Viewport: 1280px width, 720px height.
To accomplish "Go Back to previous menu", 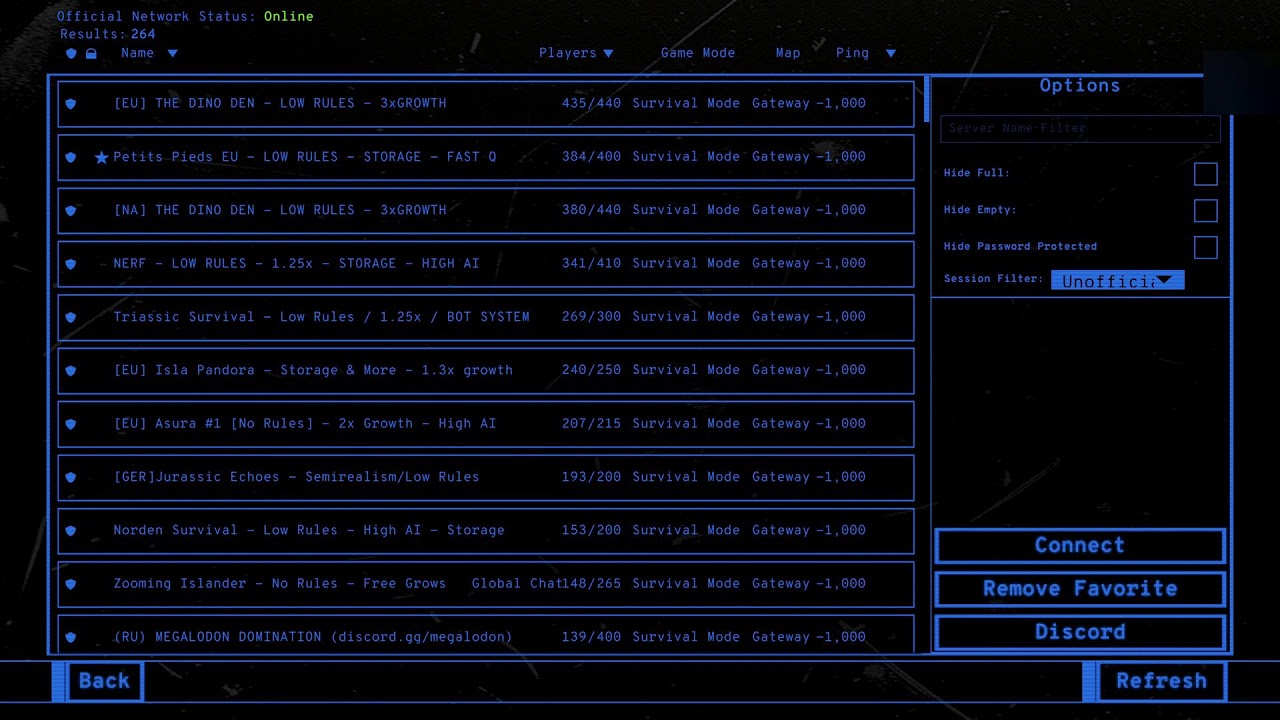I will [x=104, y=681].
